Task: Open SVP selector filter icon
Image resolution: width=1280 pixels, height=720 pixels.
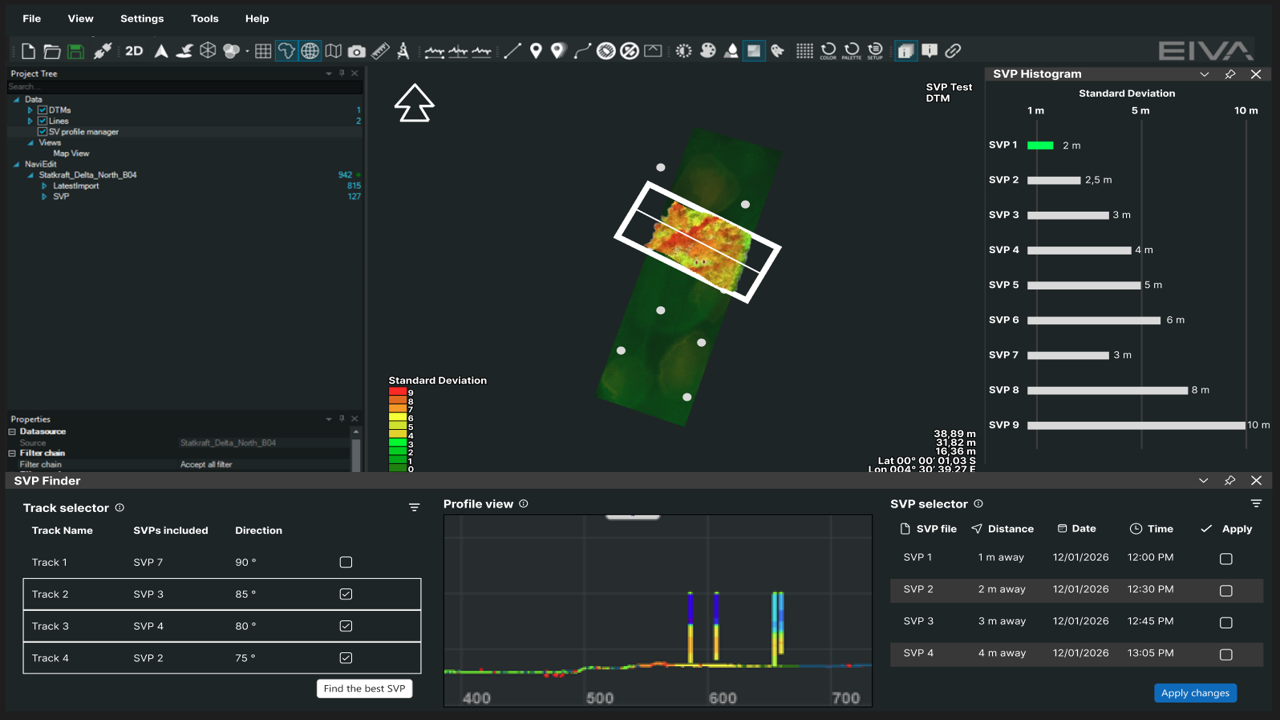Action: [x=1256, y=504]
